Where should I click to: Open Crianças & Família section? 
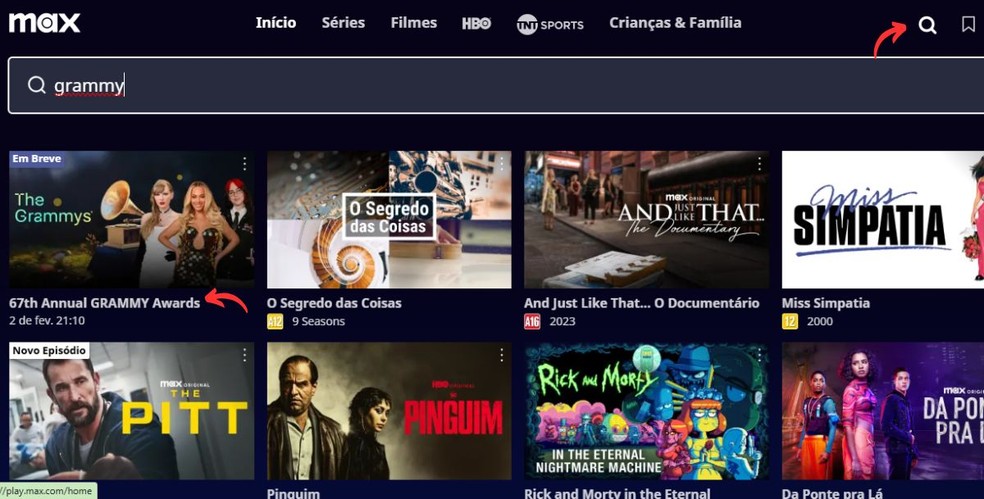click(x=675, y=23)
